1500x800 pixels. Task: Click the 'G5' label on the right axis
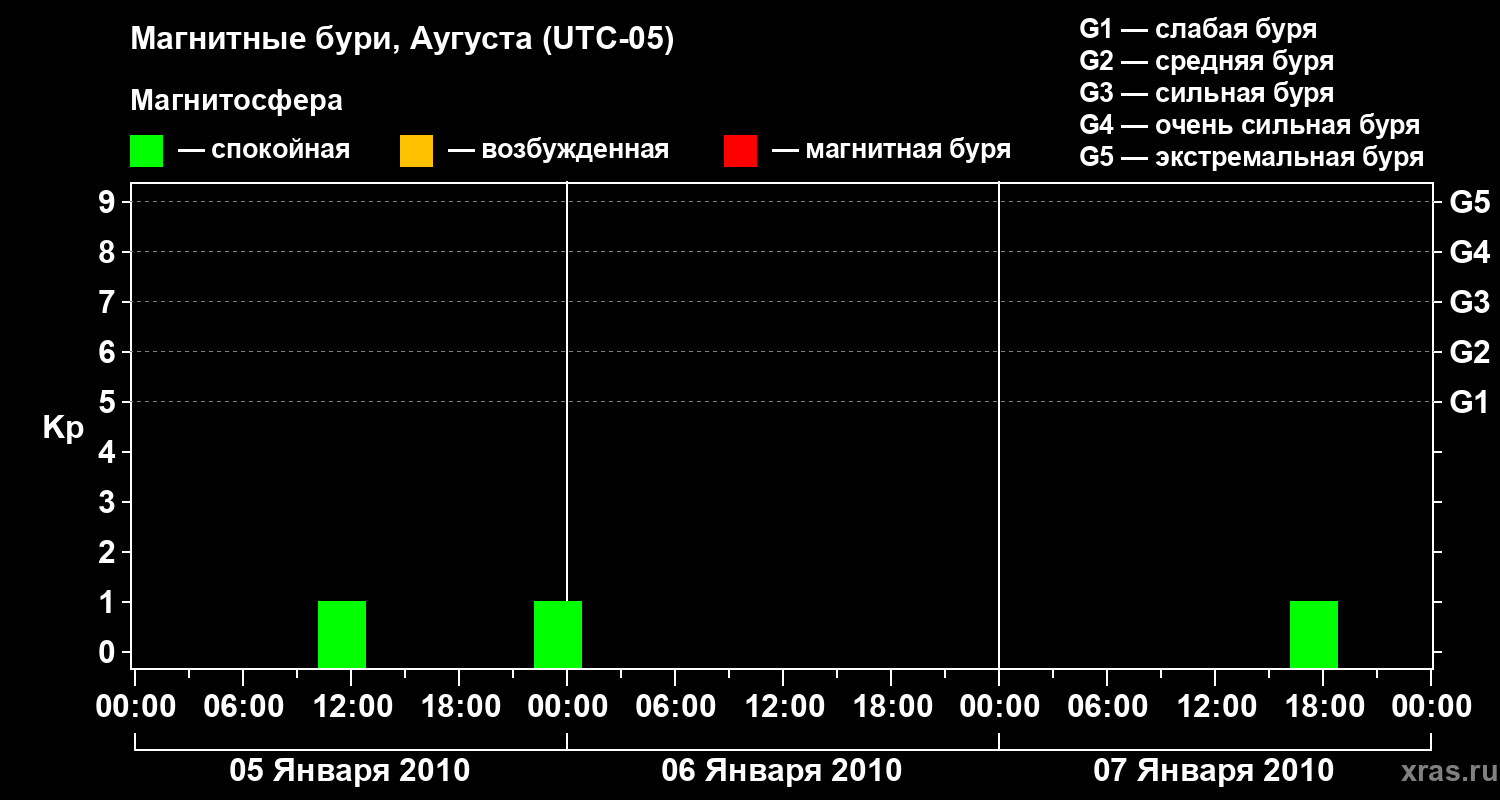tap(1470, 202)
